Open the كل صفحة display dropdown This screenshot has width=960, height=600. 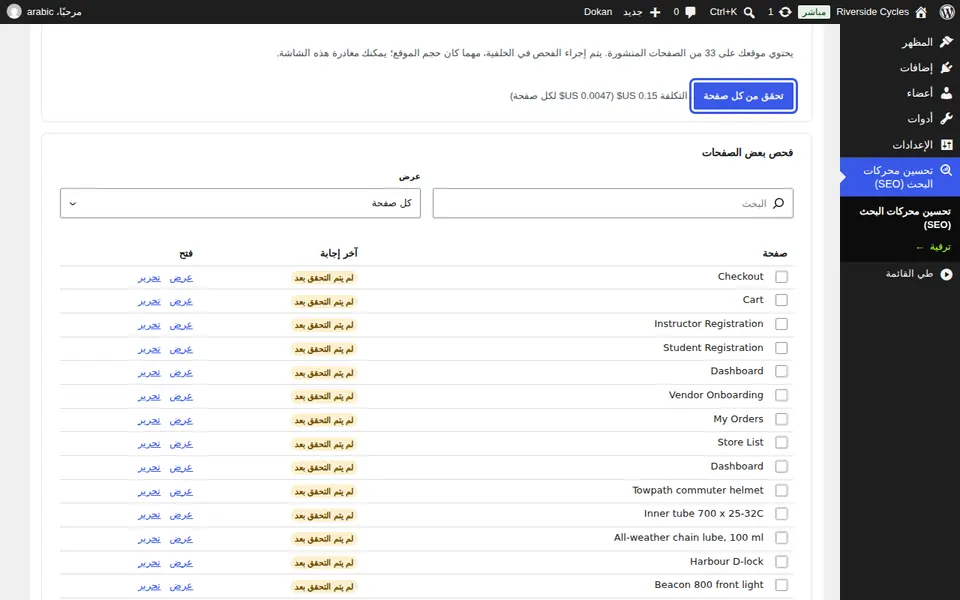240,203
